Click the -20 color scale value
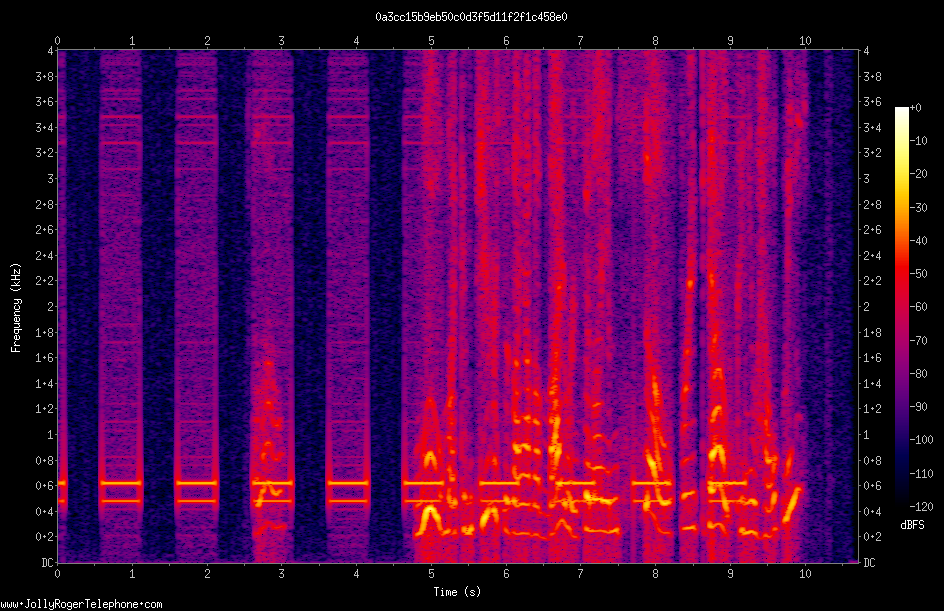The image size is (944, 611). click(x=919, y=174)
